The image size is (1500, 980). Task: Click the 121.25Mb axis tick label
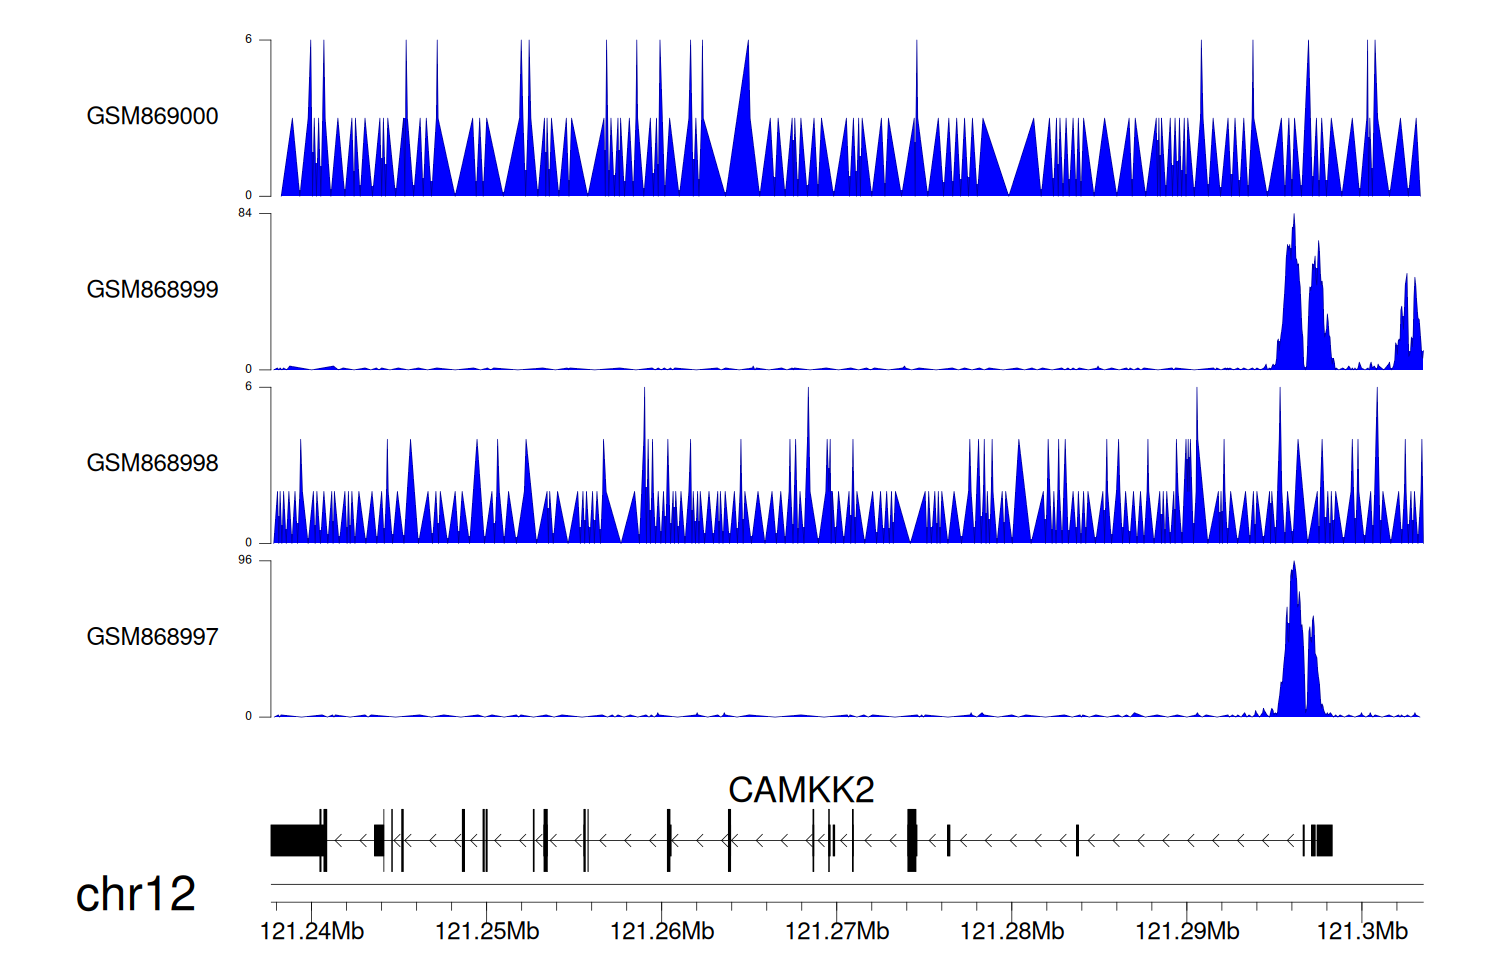click(x=487, y=932)
